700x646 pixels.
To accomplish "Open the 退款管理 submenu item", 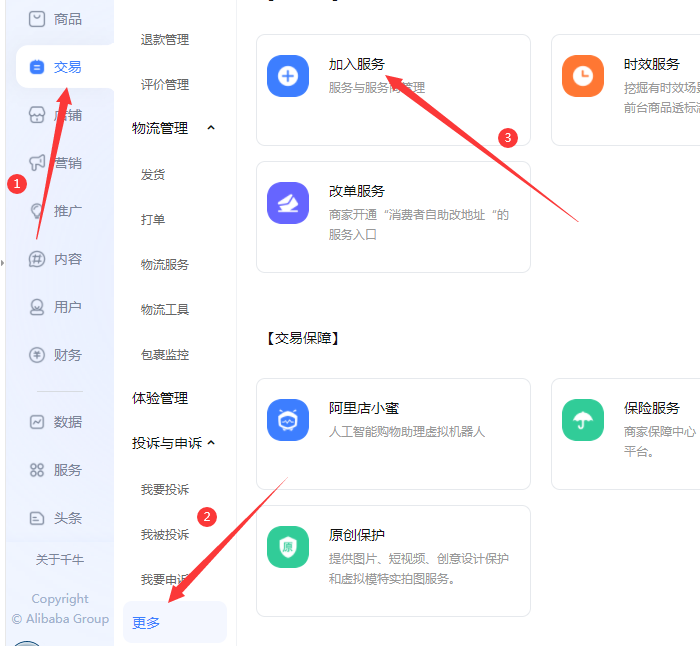I will click(x=165, y=40).
